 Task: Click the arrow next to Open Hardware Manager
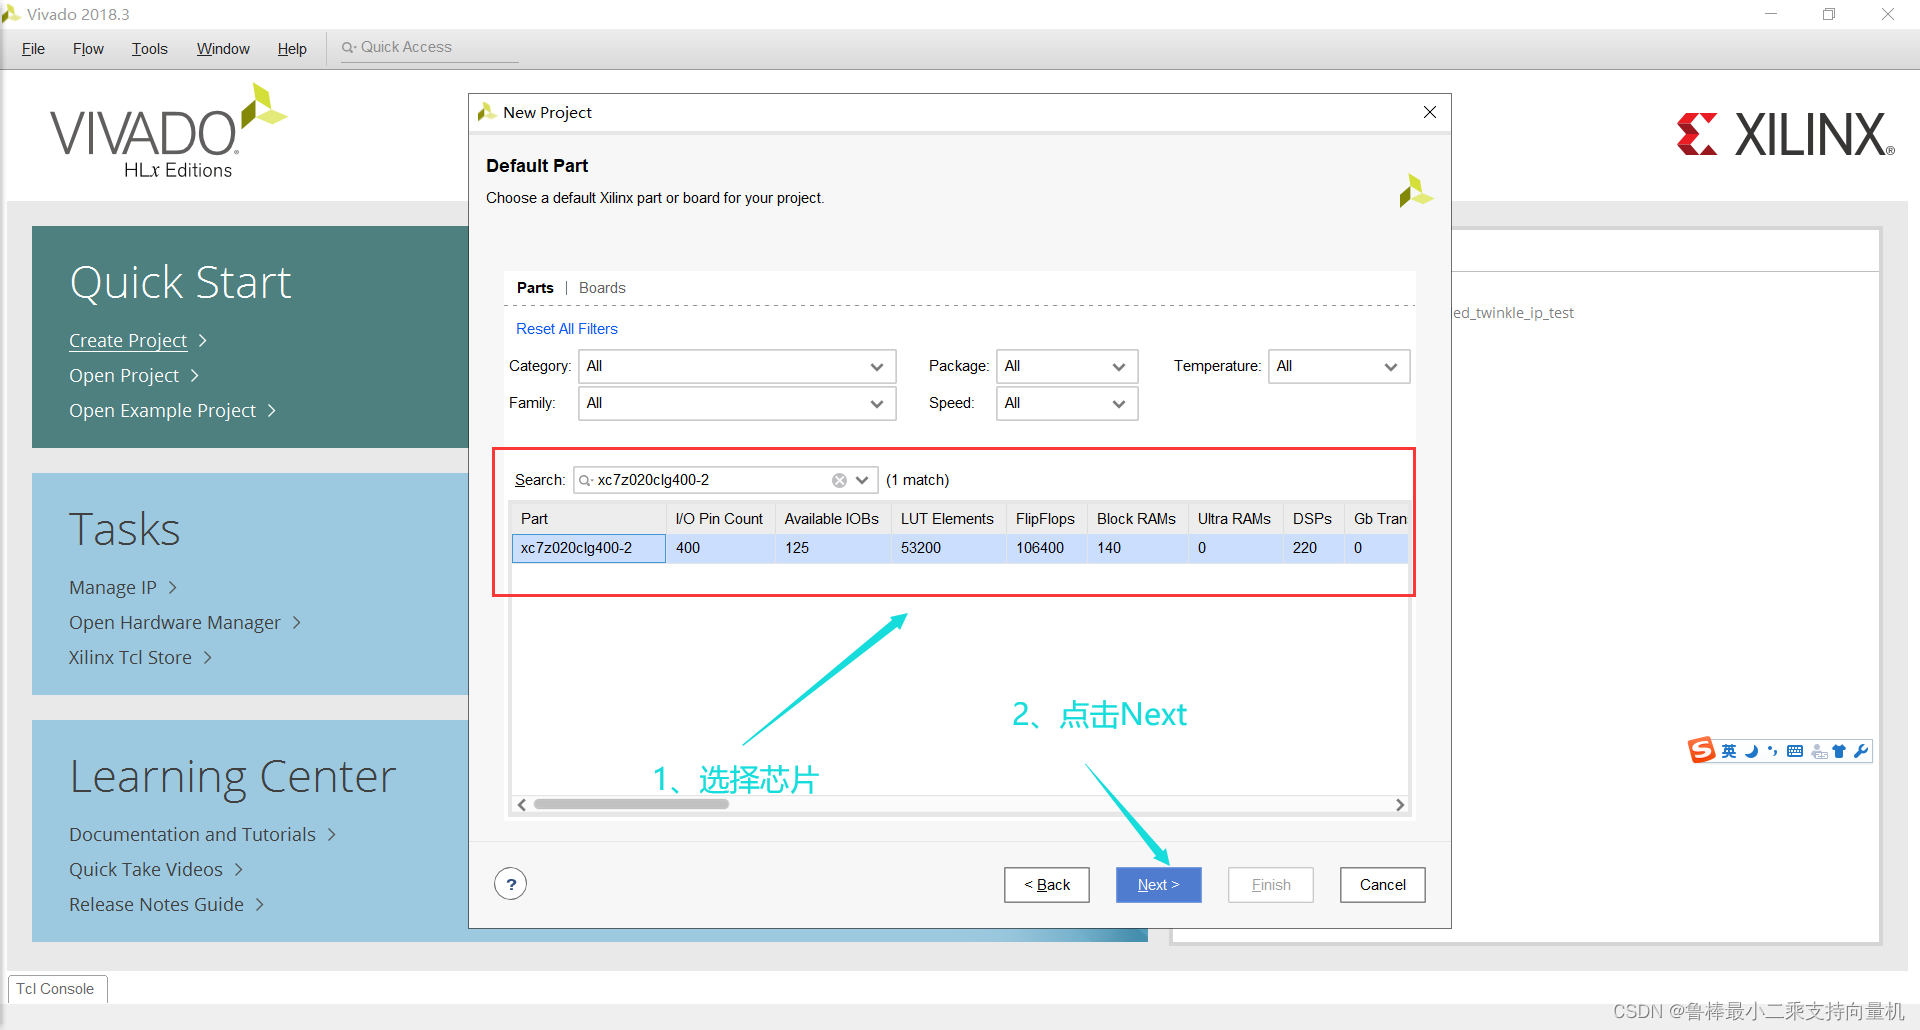point(297,623)
